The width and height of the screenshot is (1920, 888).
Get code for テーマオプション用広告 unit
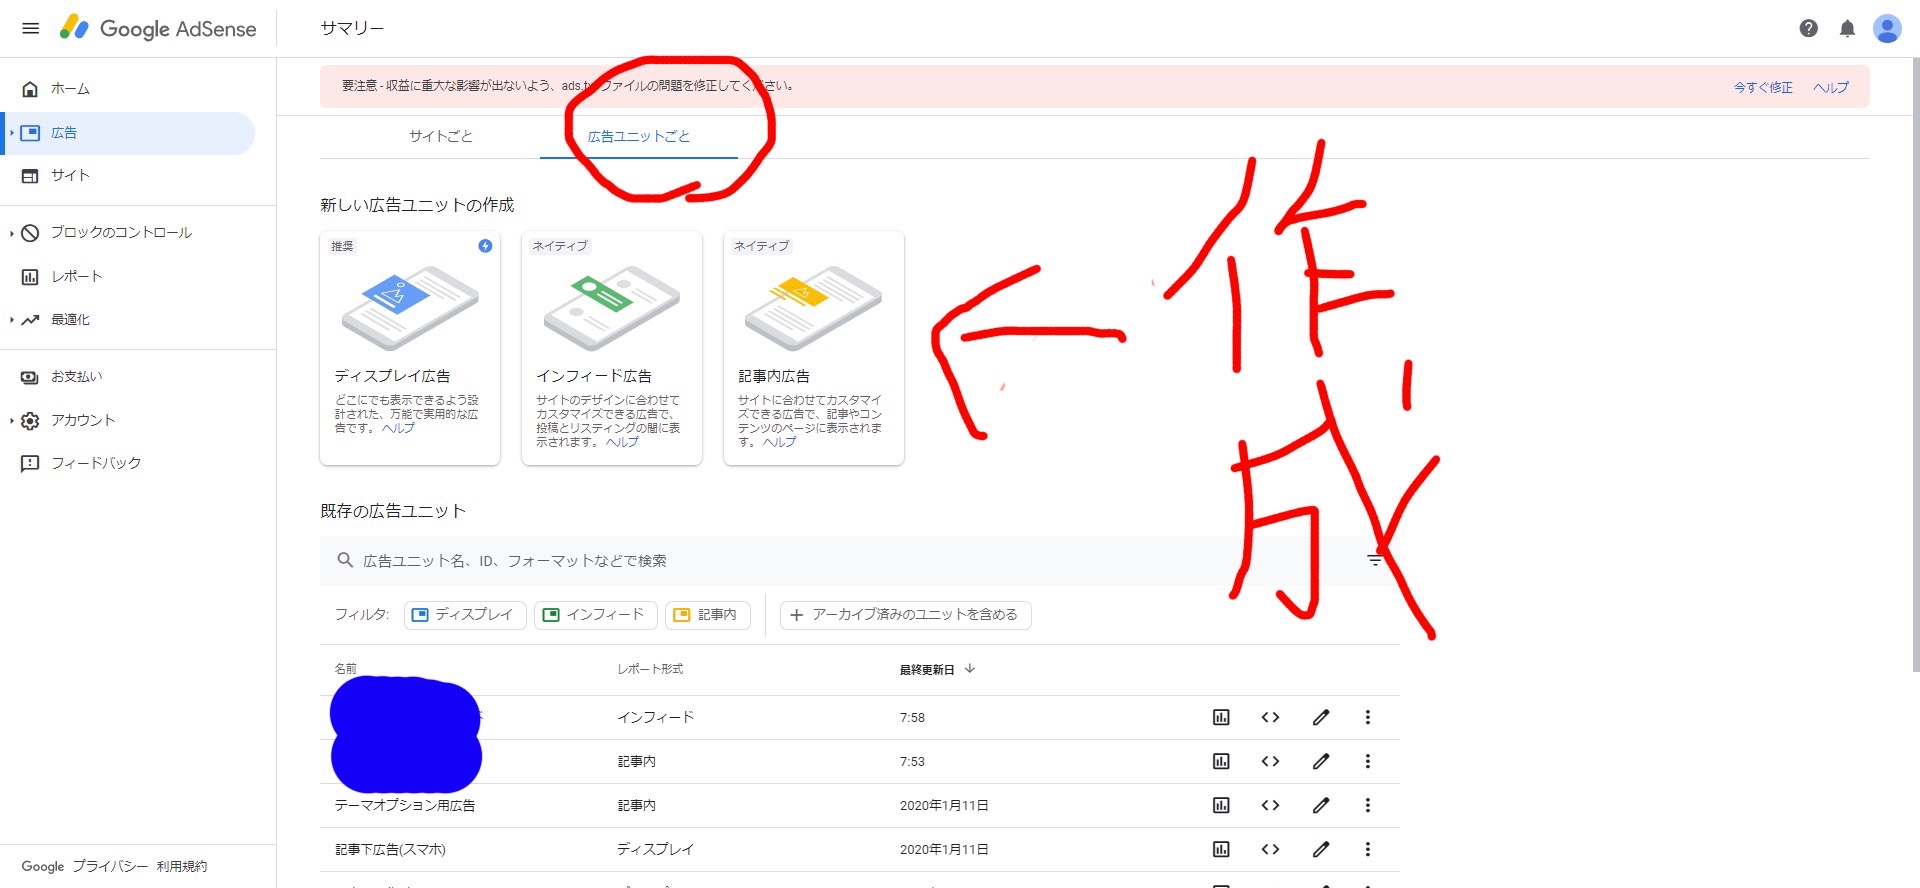(1270, 805)
